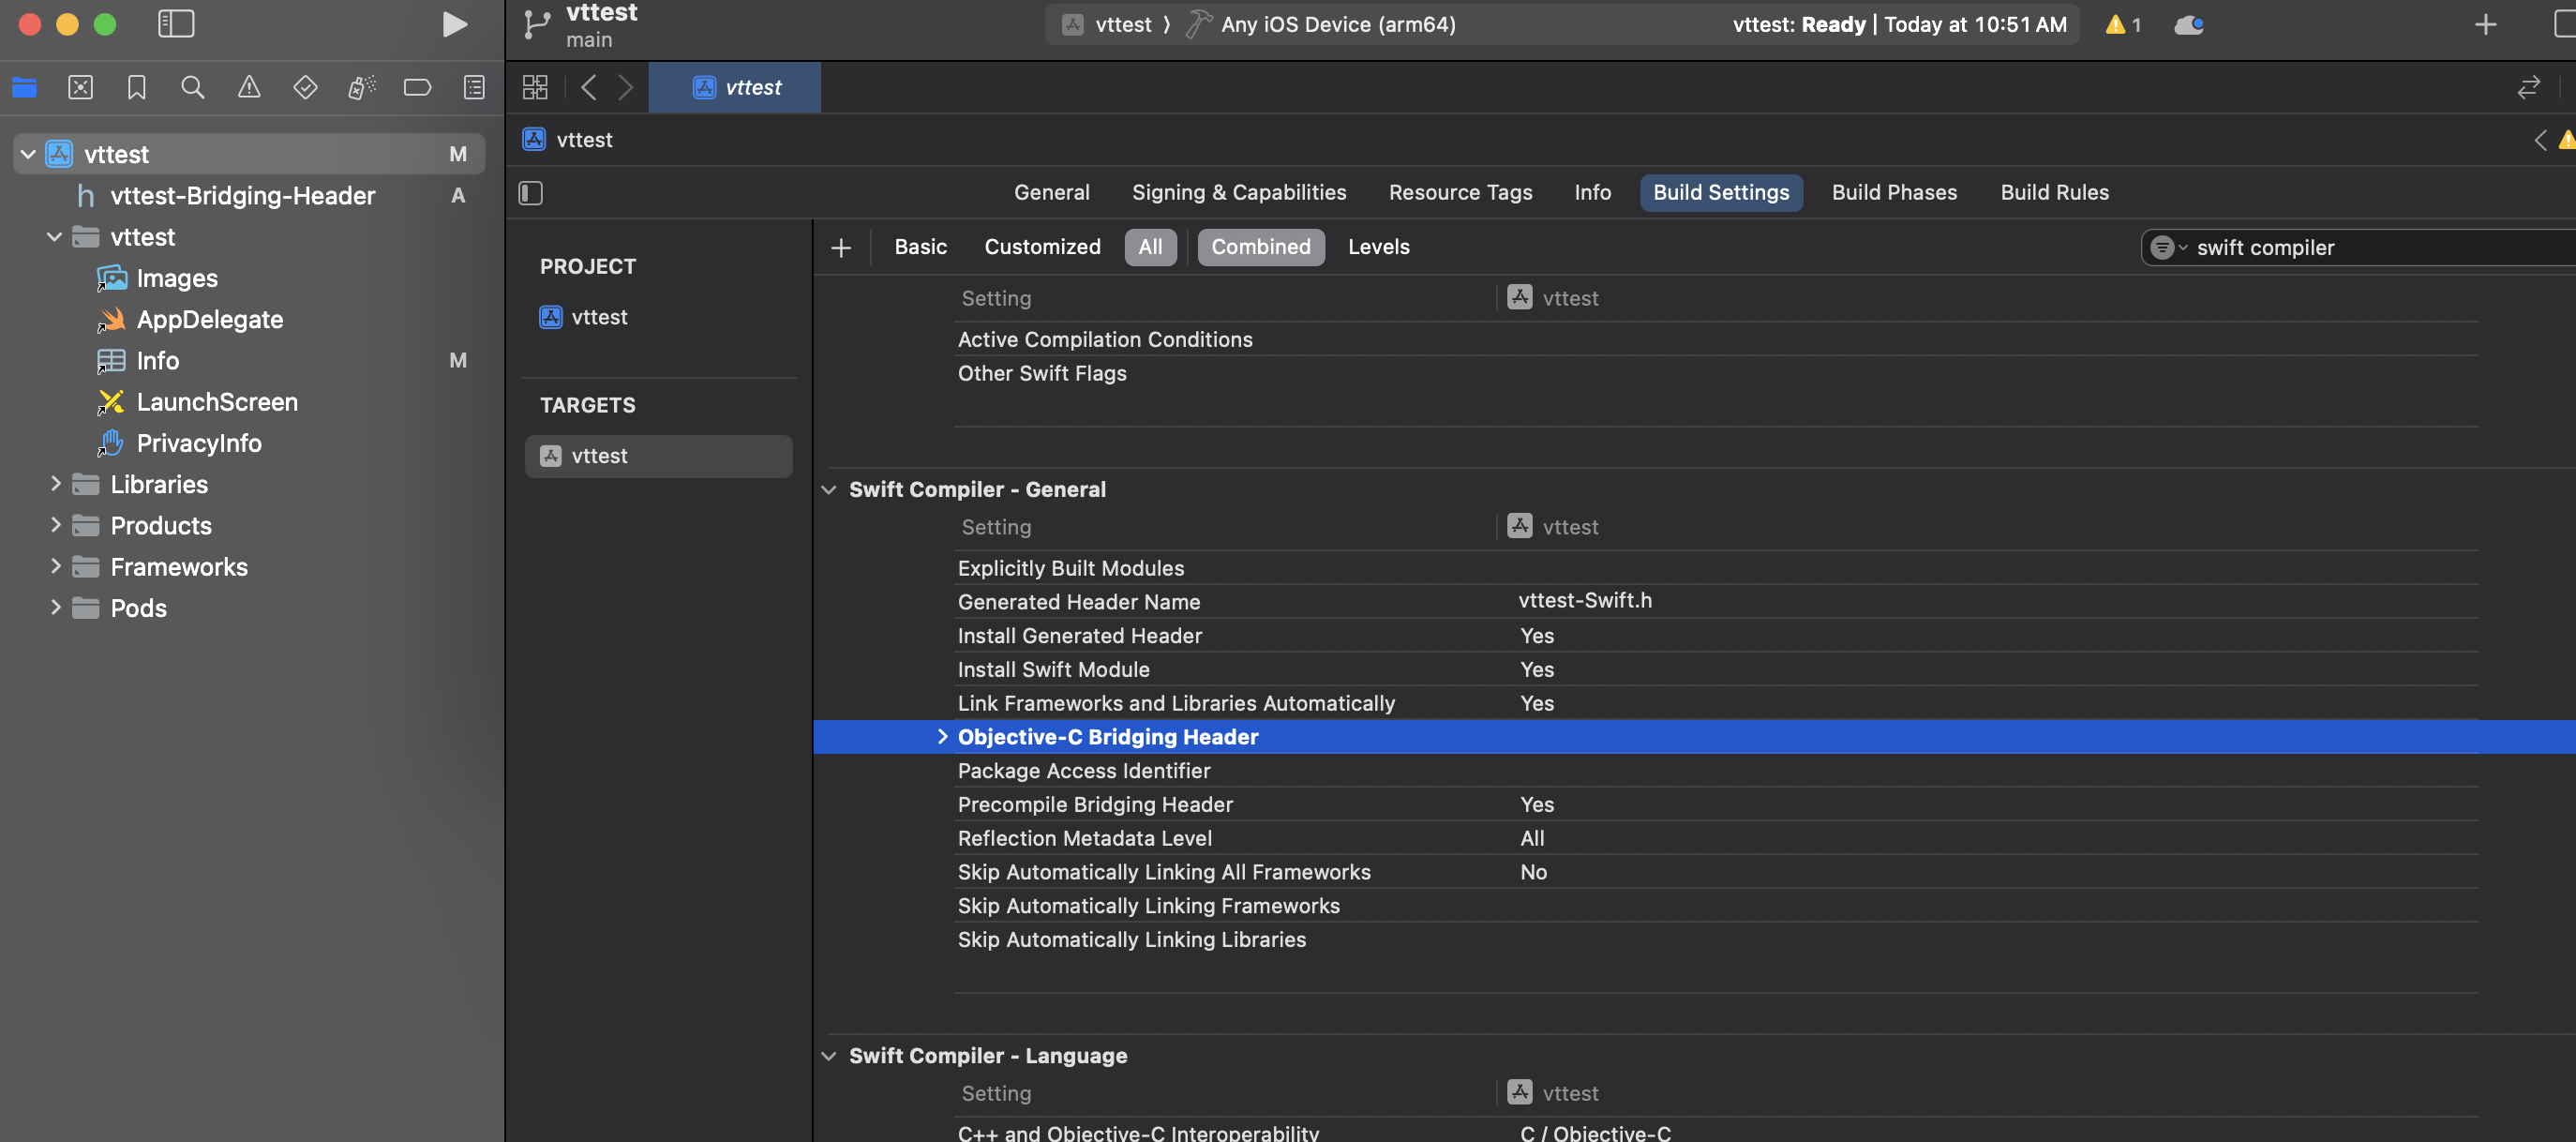The image size is (2576, 1142).
Task: Click the editor options swap icon
Action: coord(2528,88)
